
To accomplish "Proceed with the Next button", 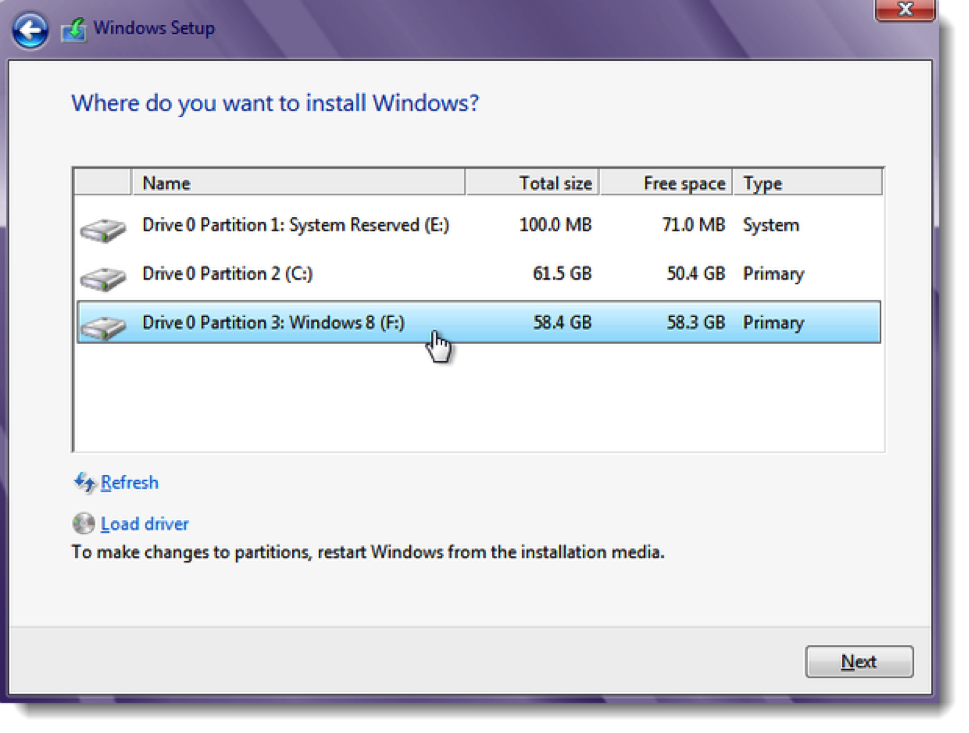I will pyautogui.click(x=859, y=662).
